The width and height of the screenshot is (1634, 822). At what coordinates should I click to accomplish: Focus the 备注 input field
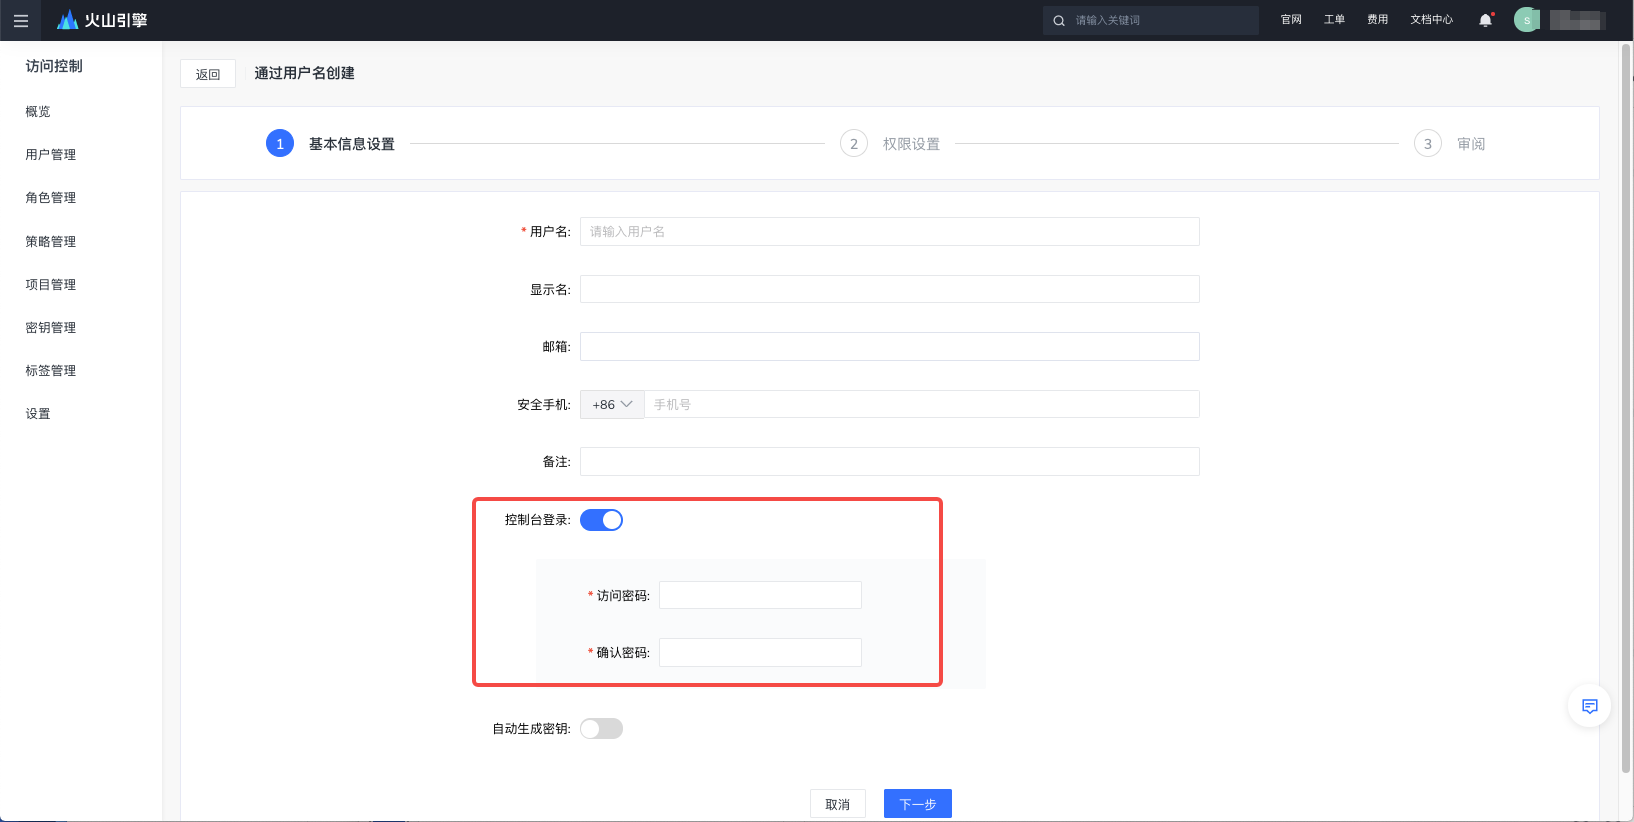(x=890, y=462)
